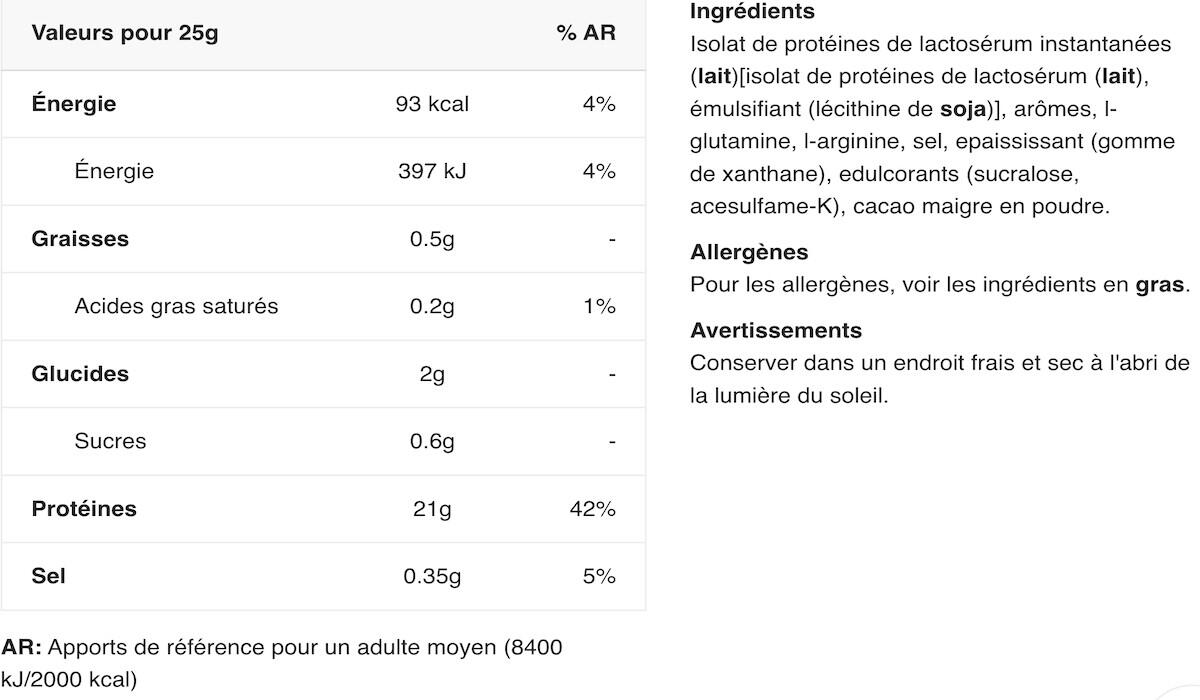Viewport: 1200px width, 700px height.
Task: Select the bold "Énergie" row label
Action: 74,104
